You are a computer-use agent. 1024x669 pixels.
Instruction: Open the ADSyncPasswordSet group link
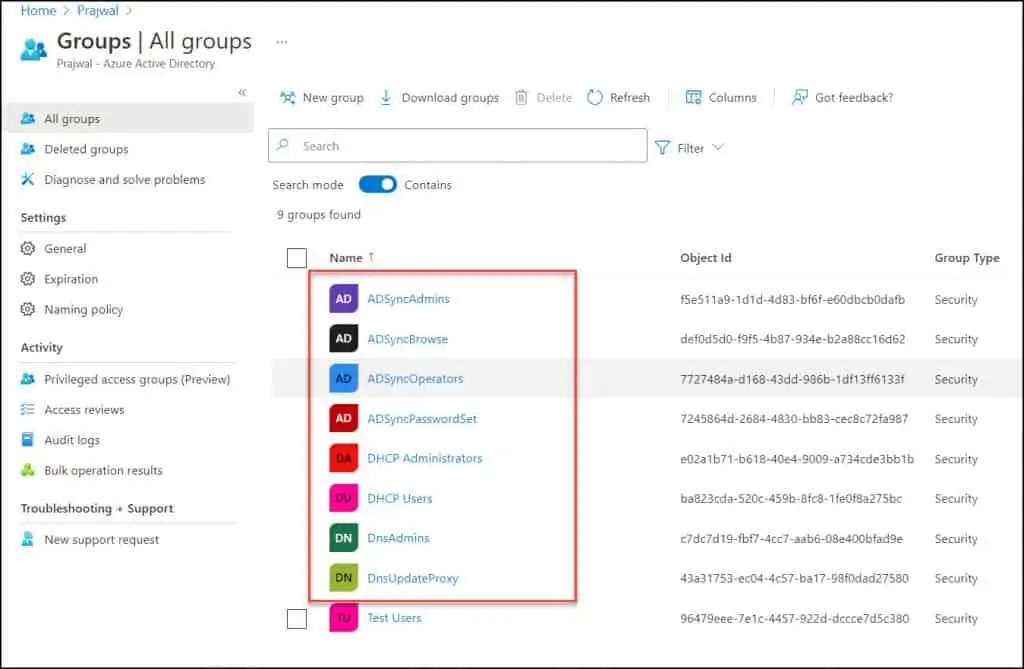coord(422,418)
